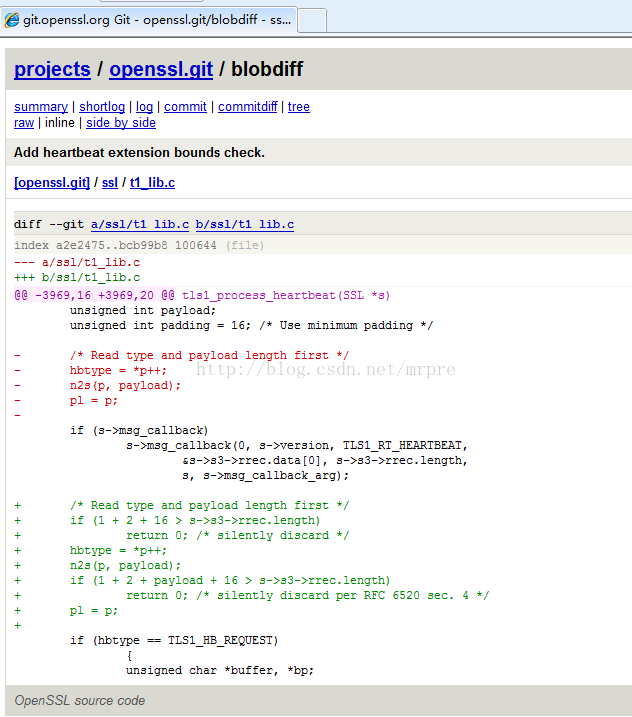This screenshot has height=717, width=632.
Task: Open a new blank browser tab
Action: (312, 21)
